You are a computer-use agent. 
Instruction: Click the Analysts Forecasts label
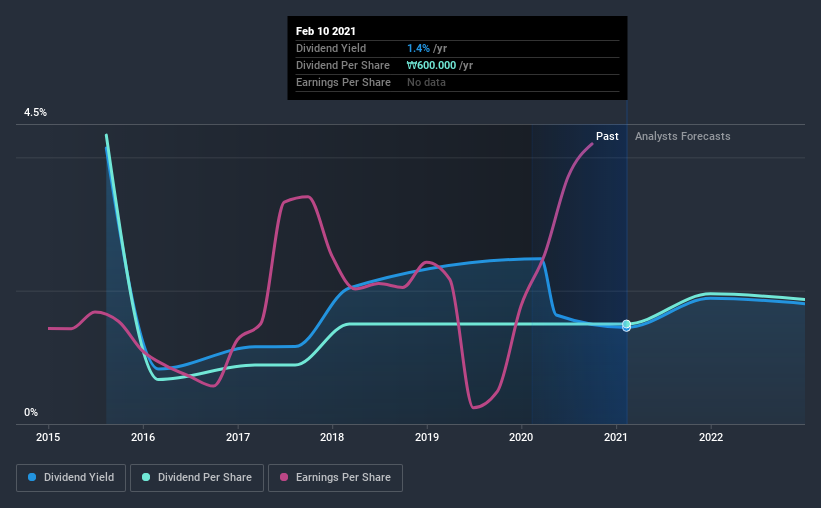coord(682,136)
